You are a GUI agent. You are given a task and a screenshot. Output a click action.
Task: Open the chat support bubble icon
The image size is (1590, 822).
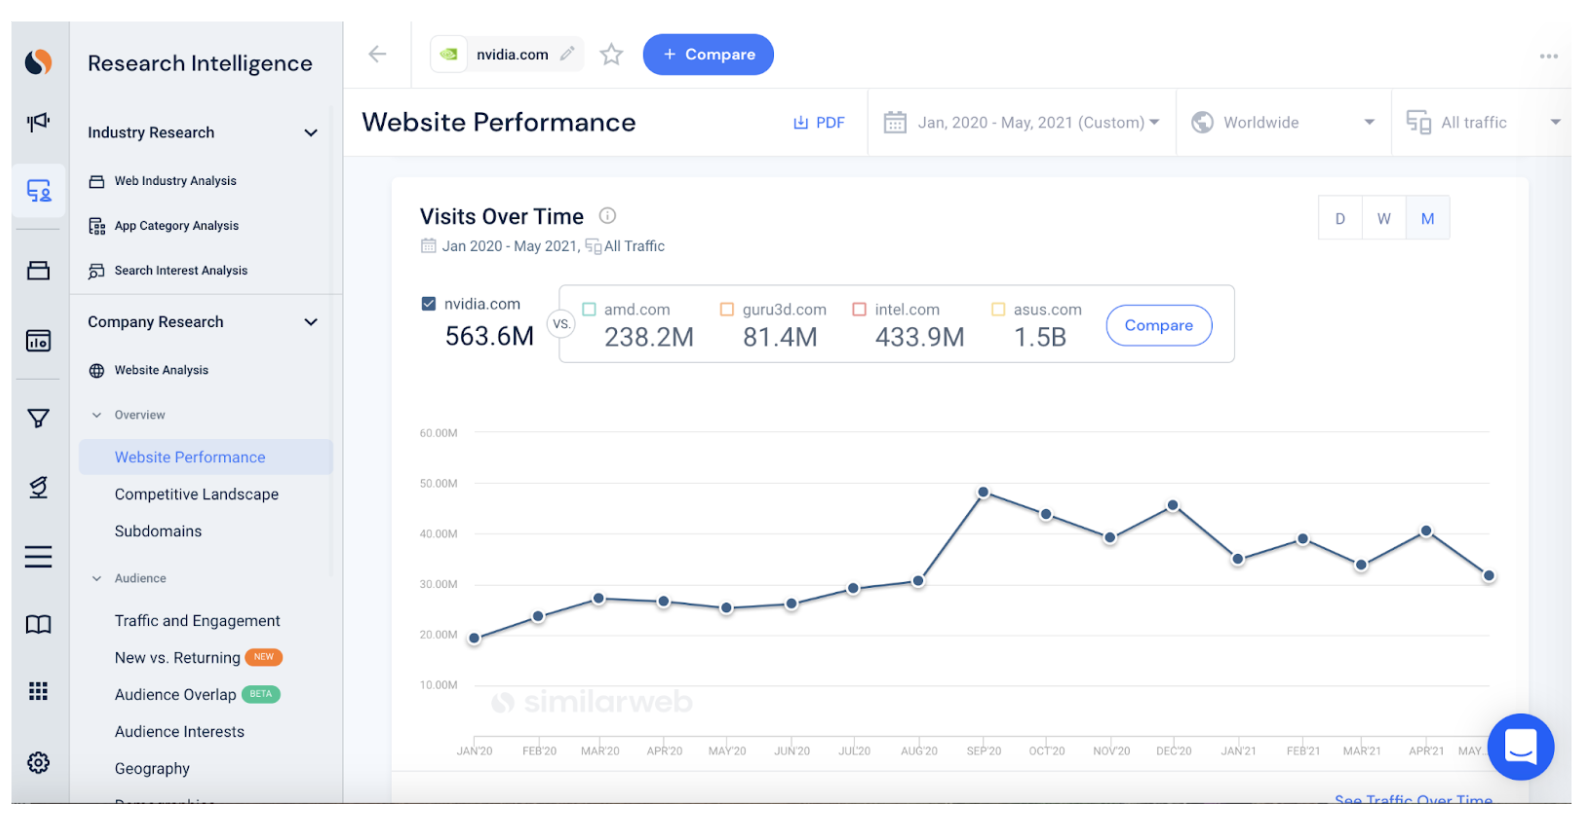1520,746
